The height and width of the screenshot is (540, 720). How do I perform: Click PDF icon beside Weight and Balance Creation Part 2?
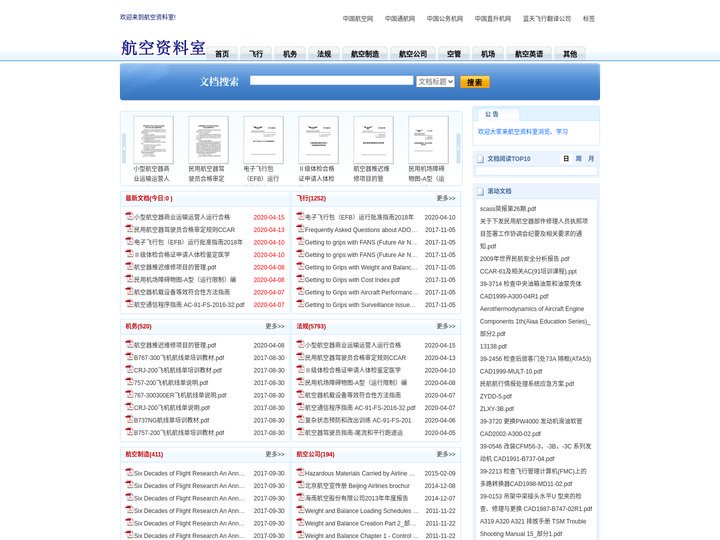coord(300,522)
